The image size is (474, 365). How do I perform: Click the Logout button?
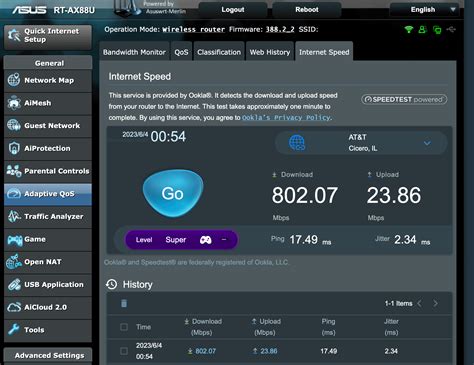[x=233, y=10]
